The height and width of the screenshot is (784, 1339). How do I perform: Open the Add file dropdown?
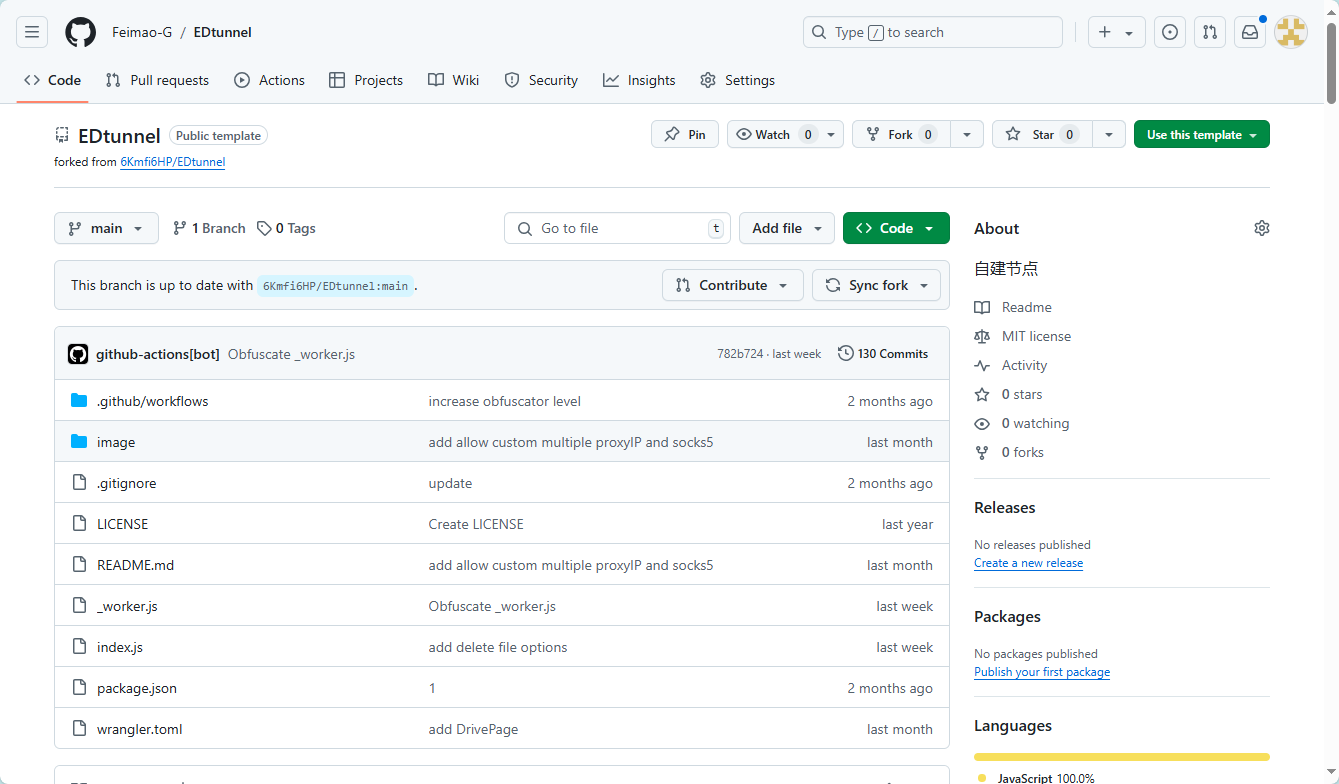click(x=787, y=228)
